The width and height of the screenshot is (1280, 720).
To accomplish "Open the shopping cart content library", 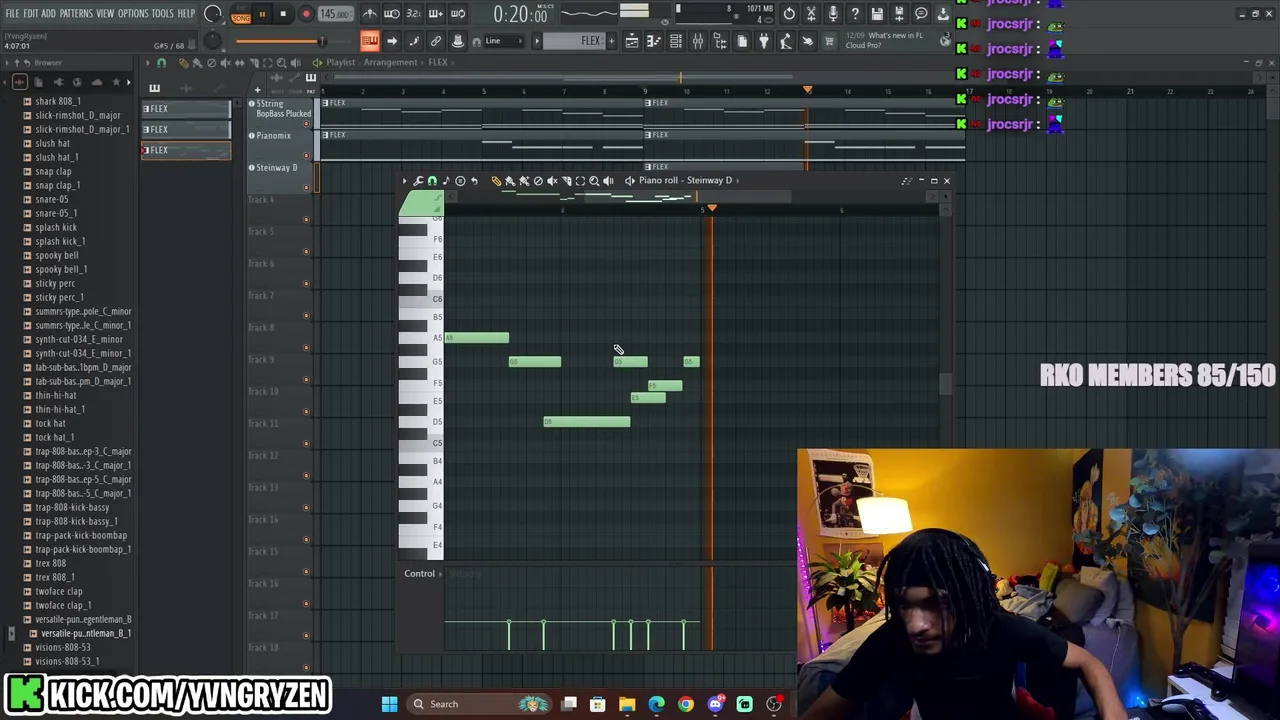I will pos(829,41).
